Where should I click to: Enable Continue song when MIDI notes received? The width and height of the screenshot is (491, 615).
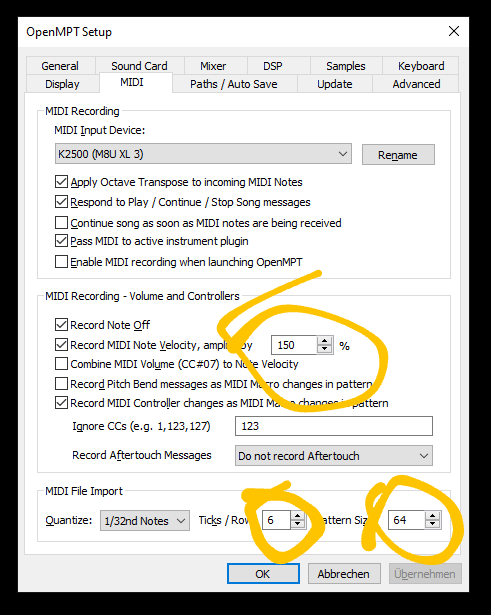(61, 223)
